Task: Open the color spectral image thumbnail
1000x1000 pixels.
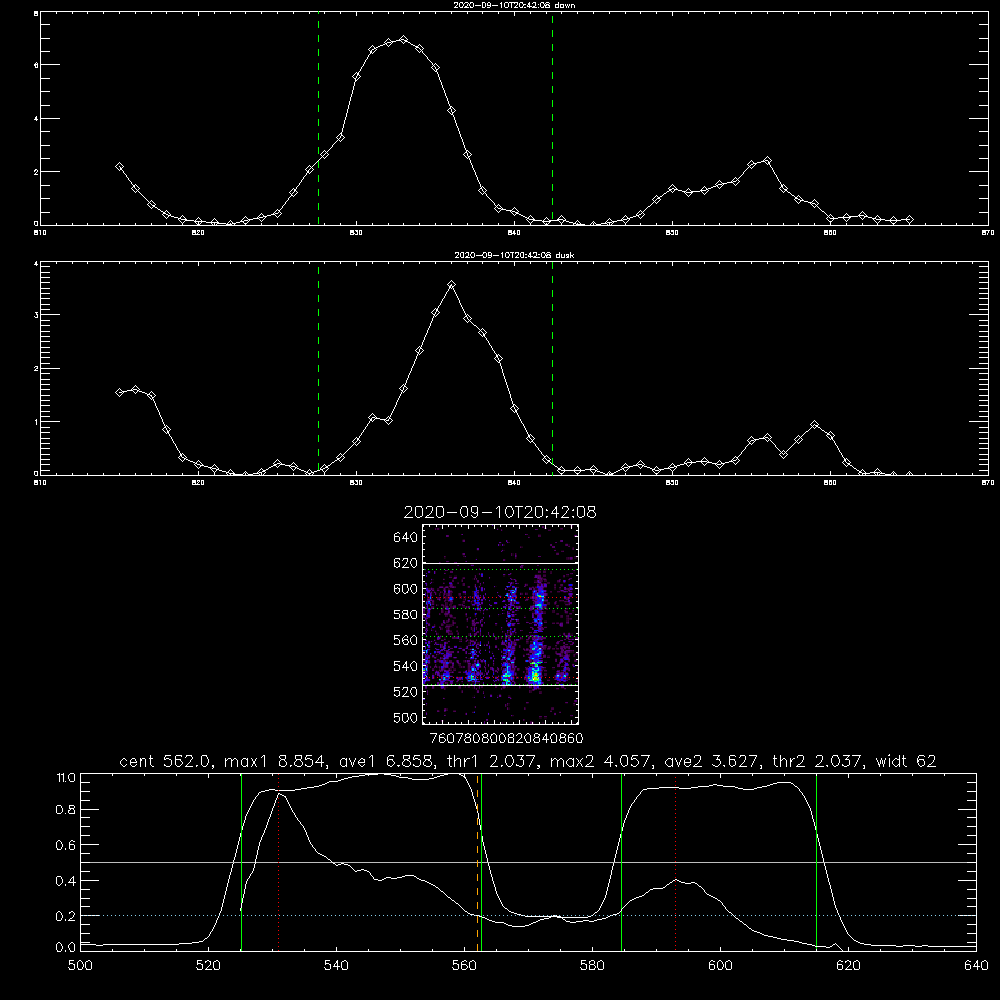Action: pyautogui.click(x=501, y=624)
